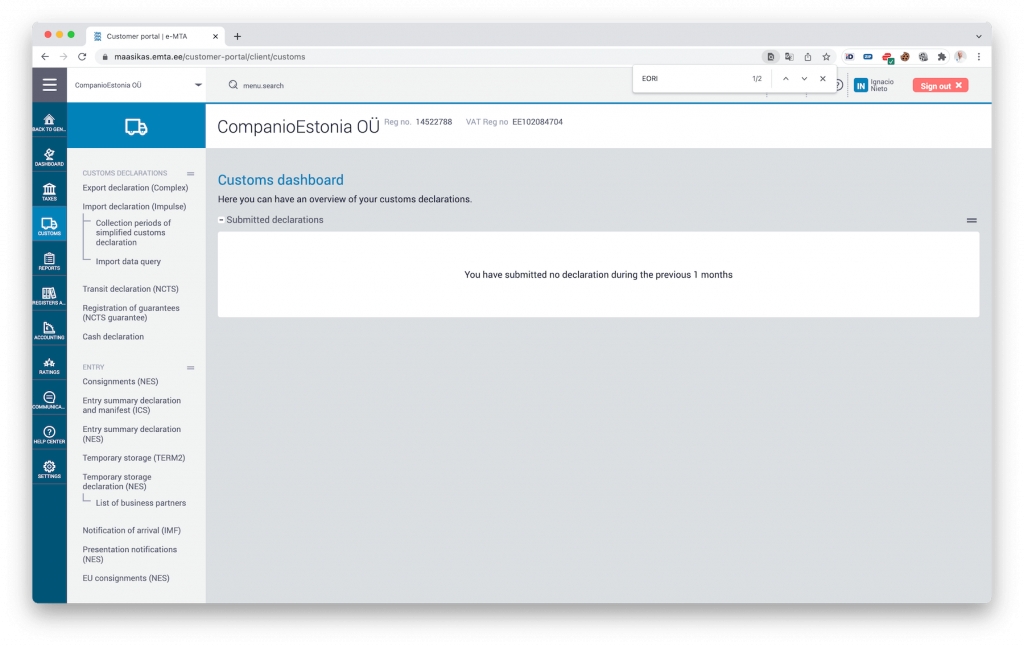Click the Sign out button
The image size is (1024, 646).
click(940, 86)
